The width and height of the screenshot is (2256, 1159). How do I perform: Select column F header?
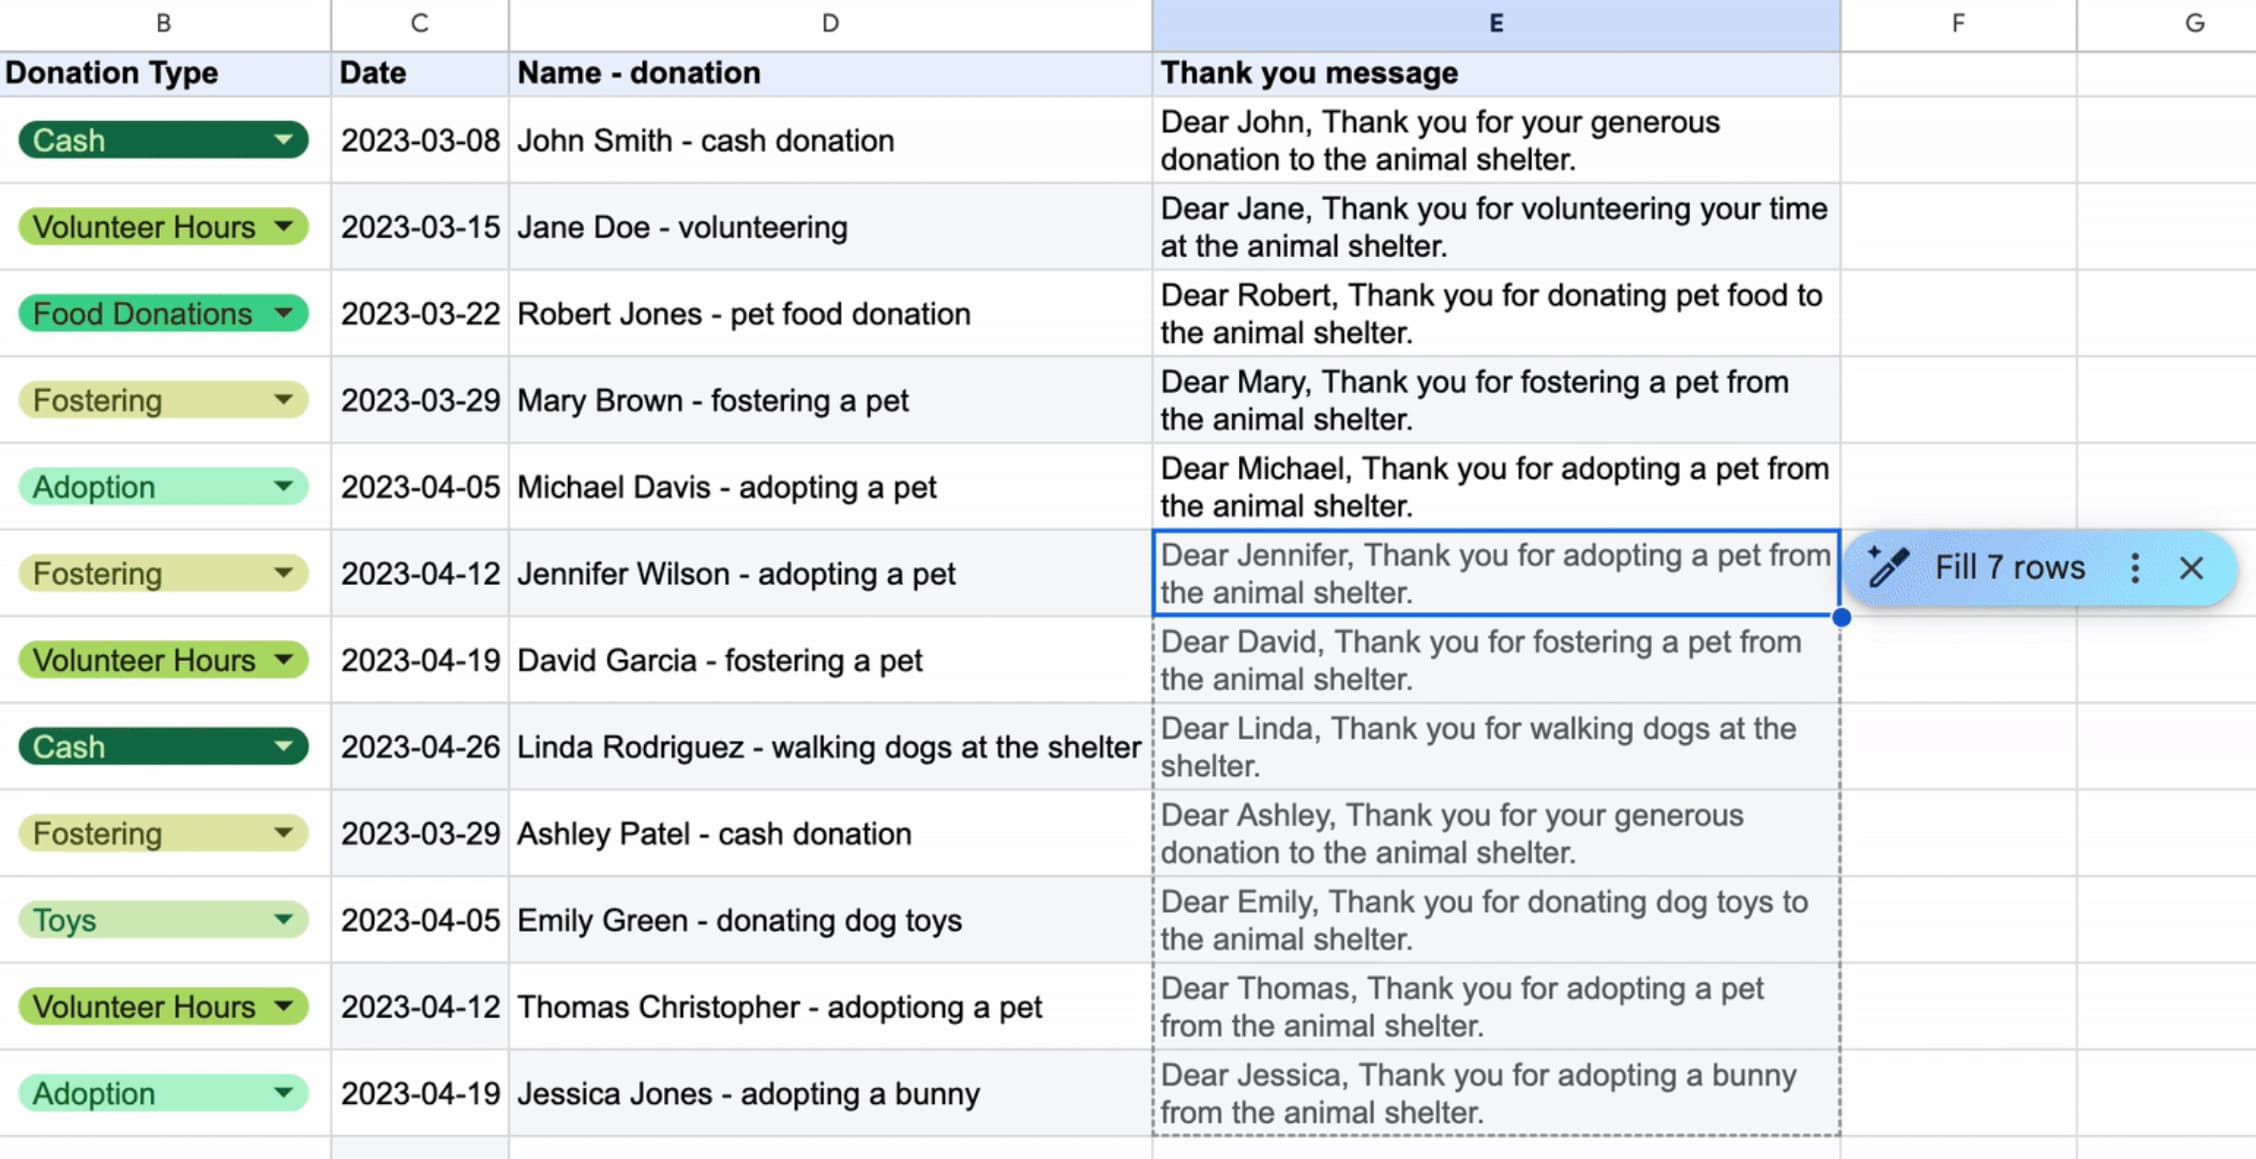[x=1957, y=24]
